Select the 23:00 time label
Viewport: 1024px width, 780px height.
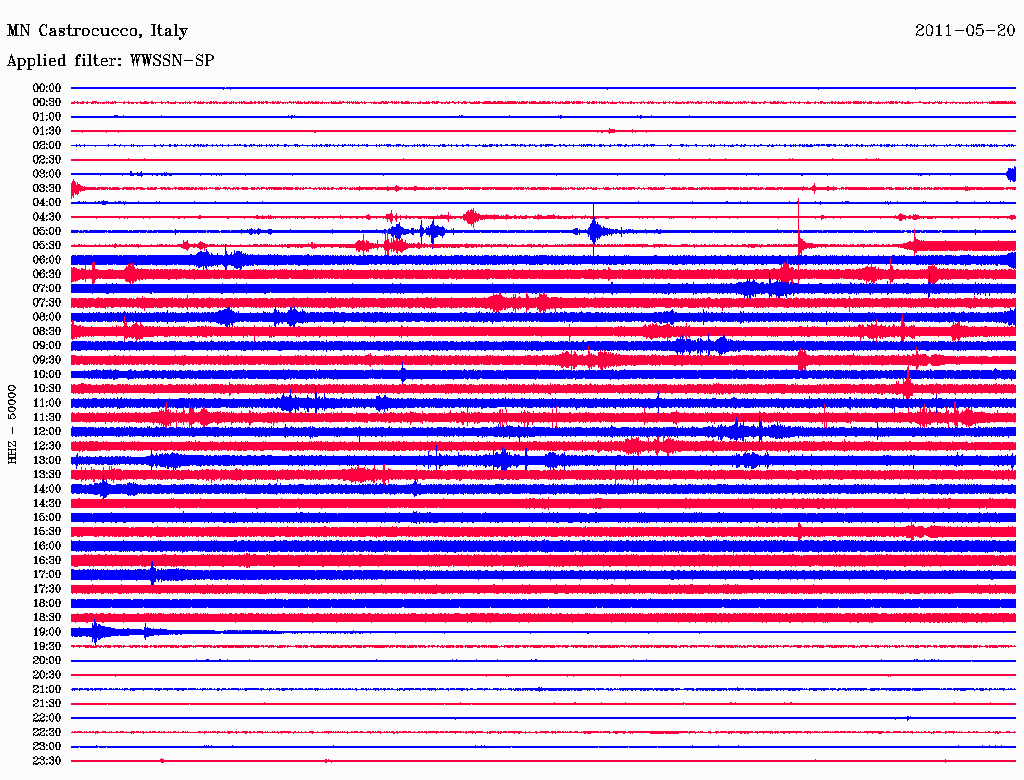click(46, 747)
